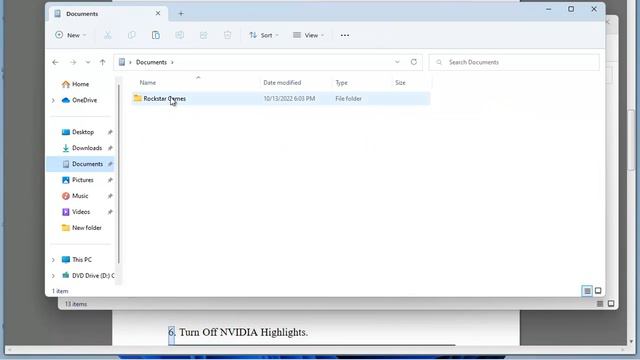Open the Sort dropdown
The image size is (640, 360).
[x=264, y=35]
